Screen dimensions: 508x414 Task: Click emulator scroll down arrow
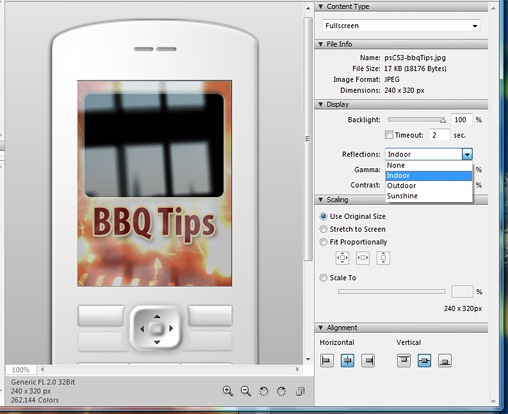pyautogui.click(x=308, y=359)
